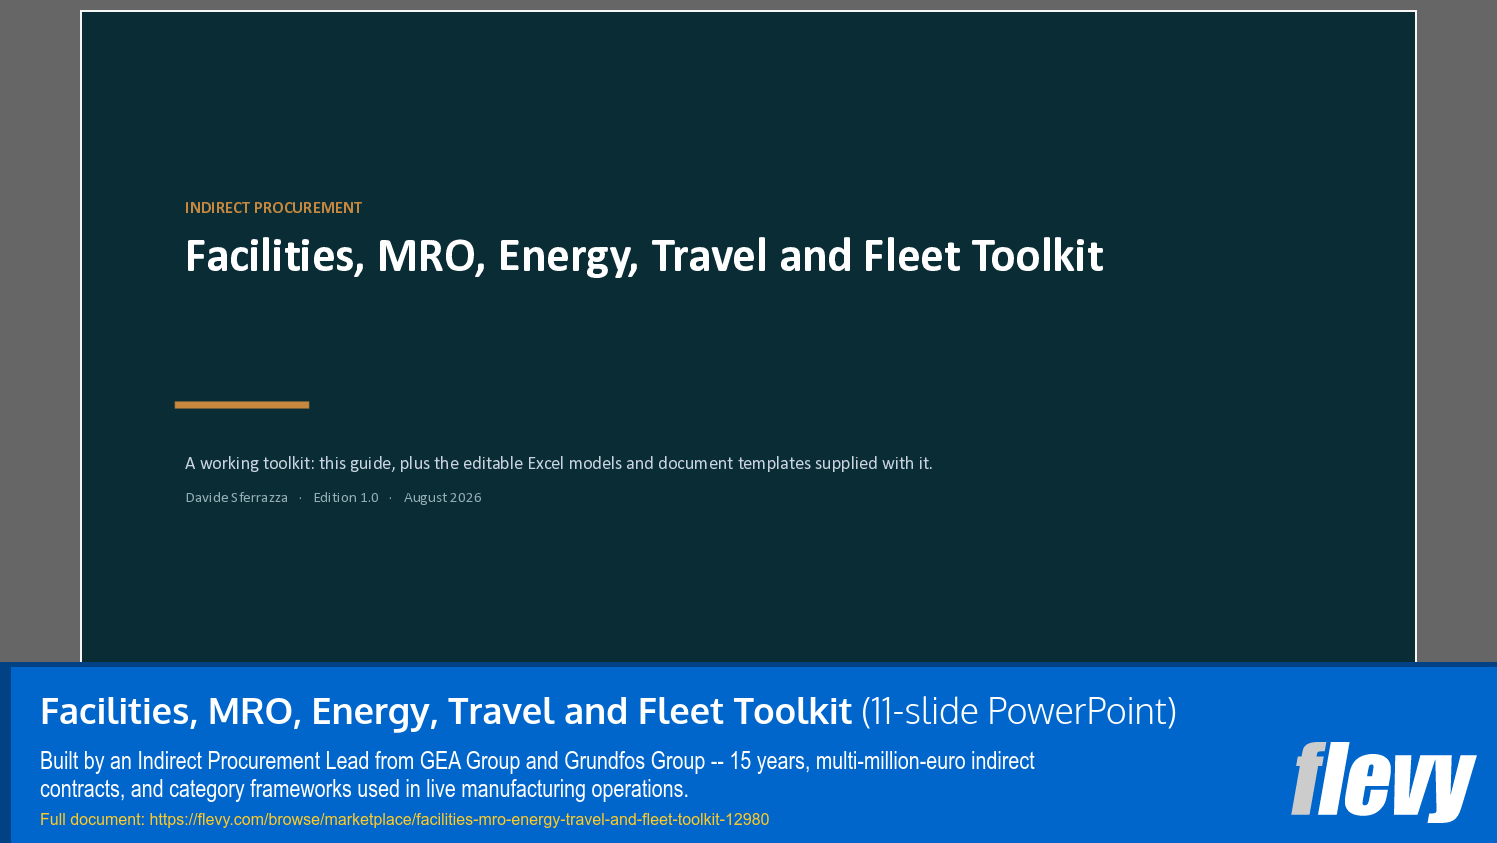Click the flevy logo
The height and width of the screenshot is (843, 1497).
tap(1383, 781)
